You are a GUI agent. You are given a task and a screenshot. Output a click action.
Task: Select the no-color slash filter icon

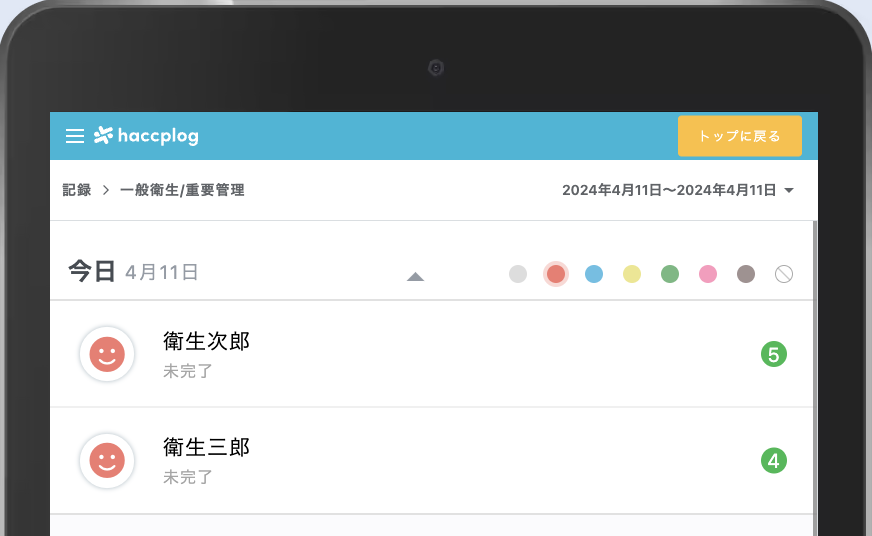click(784, 274)
